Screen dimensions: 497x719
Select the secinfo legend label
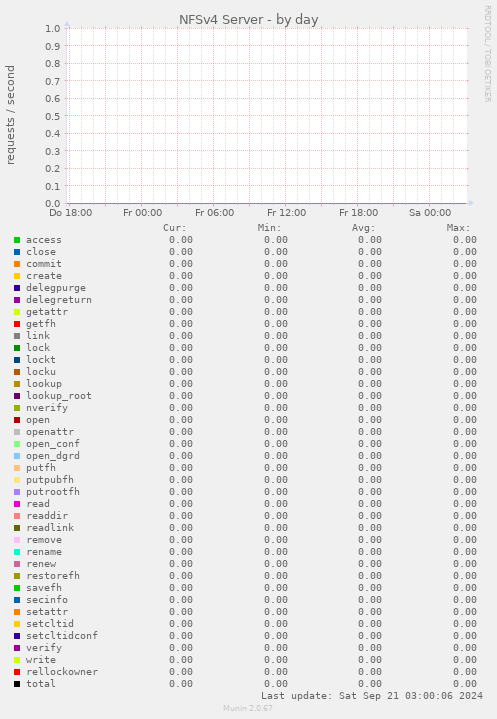[x=47, y=599]
